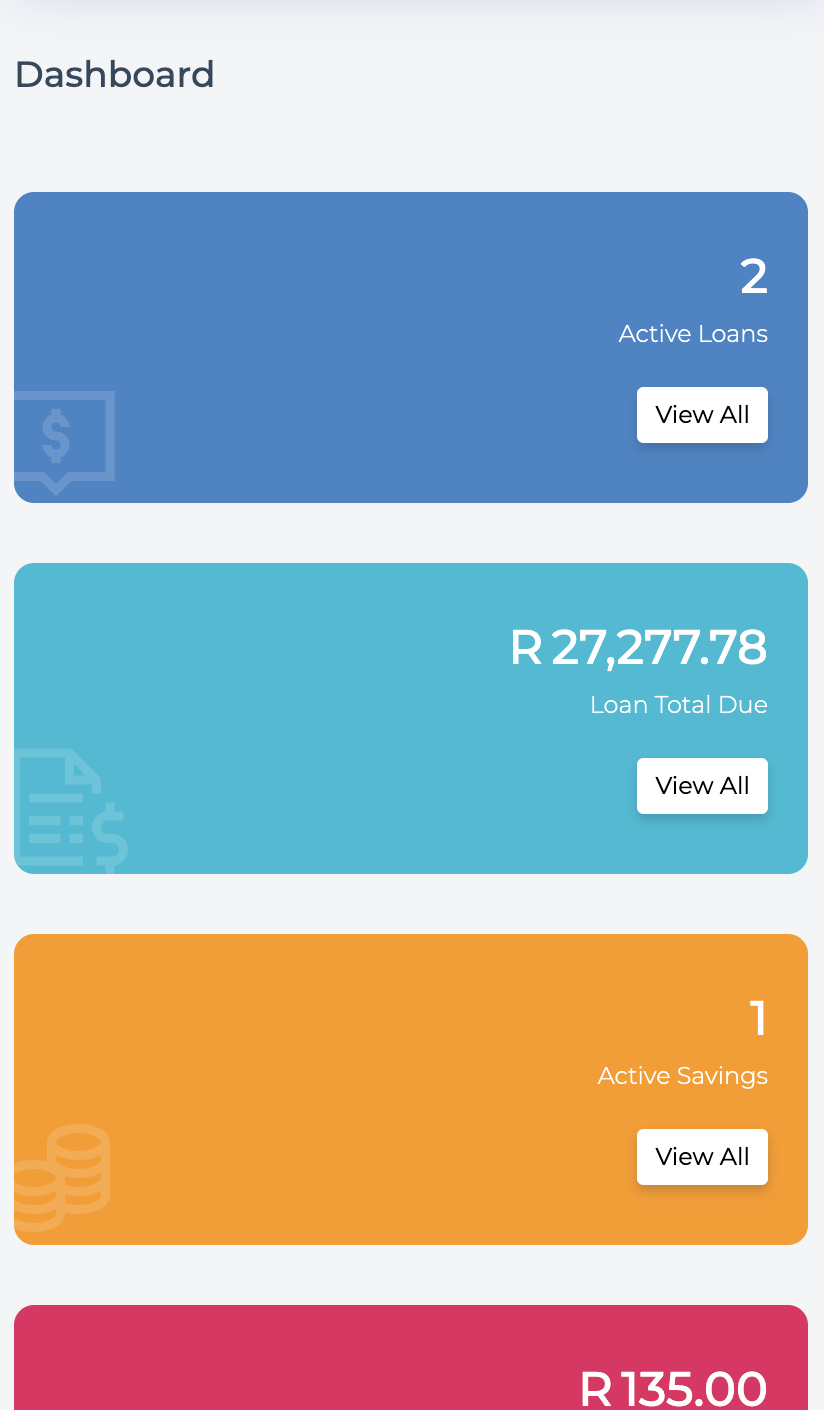View all active loans
The image size is (824, 1410).
(x=702, y=415)
